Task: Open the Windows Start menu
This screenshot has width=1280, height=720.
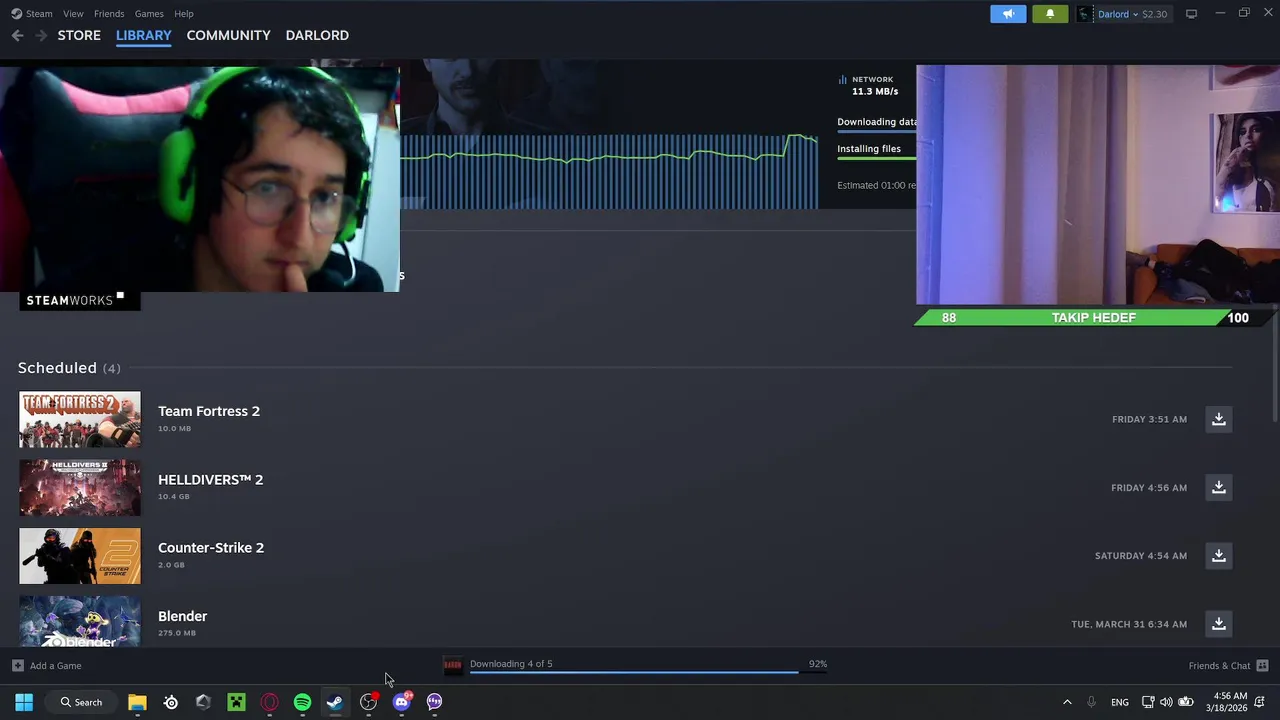Action: [x=24, y=702]
